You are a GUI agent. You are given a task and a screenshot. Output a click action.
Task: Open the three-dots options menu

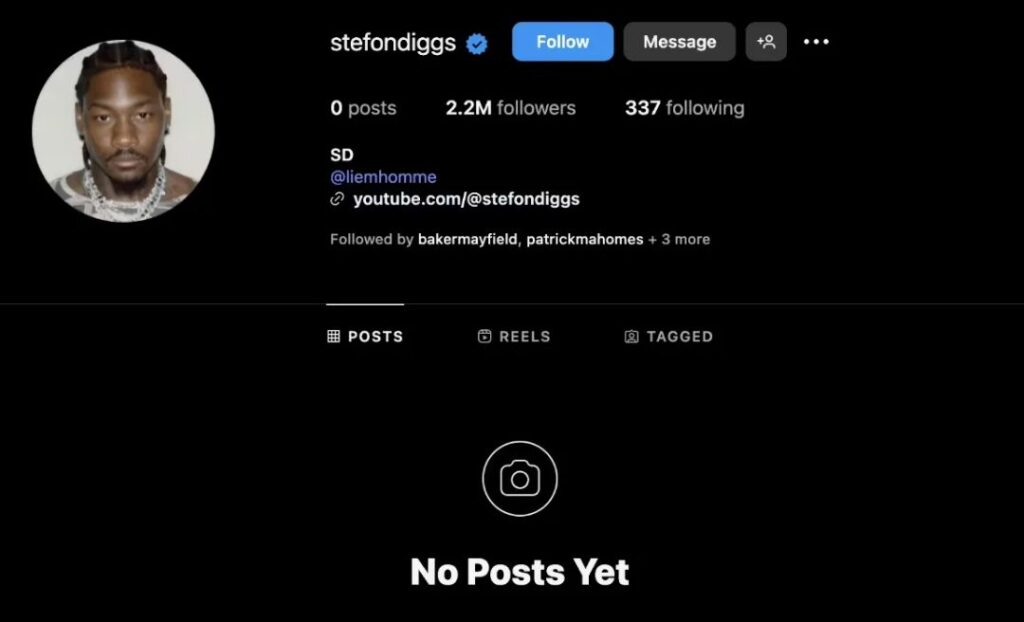click(x=816, y=42)
